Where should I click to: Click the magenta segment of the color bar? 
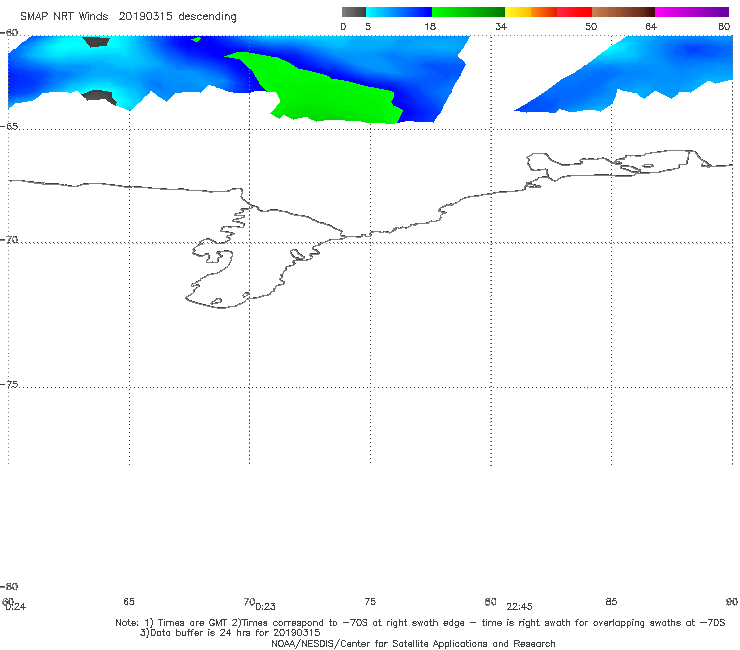[692, 12]
